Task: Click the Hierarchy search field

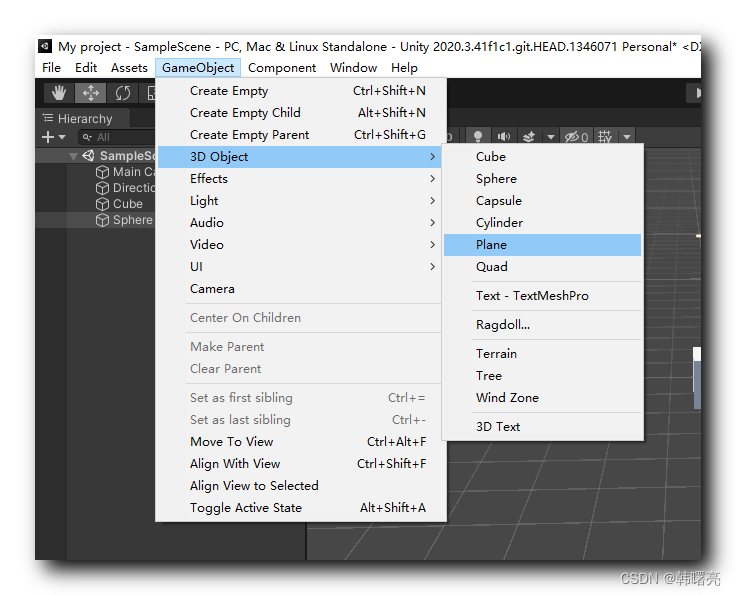Action: (117, 137)
